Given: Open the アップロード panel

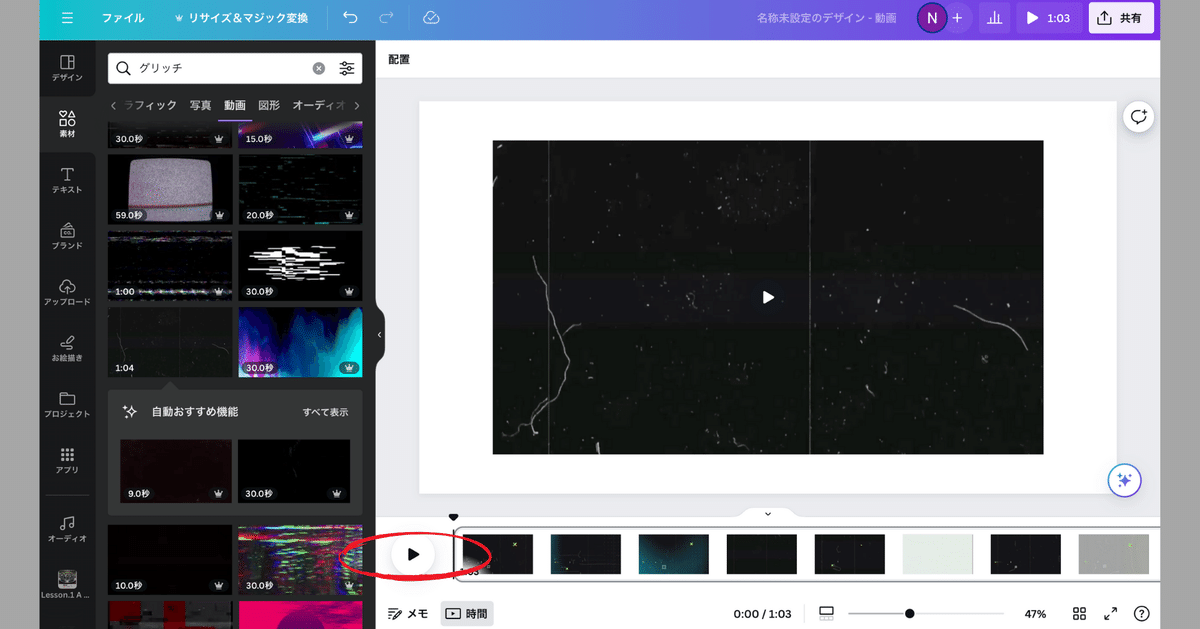Looking at the screenshot, I should tap(68, 292).
